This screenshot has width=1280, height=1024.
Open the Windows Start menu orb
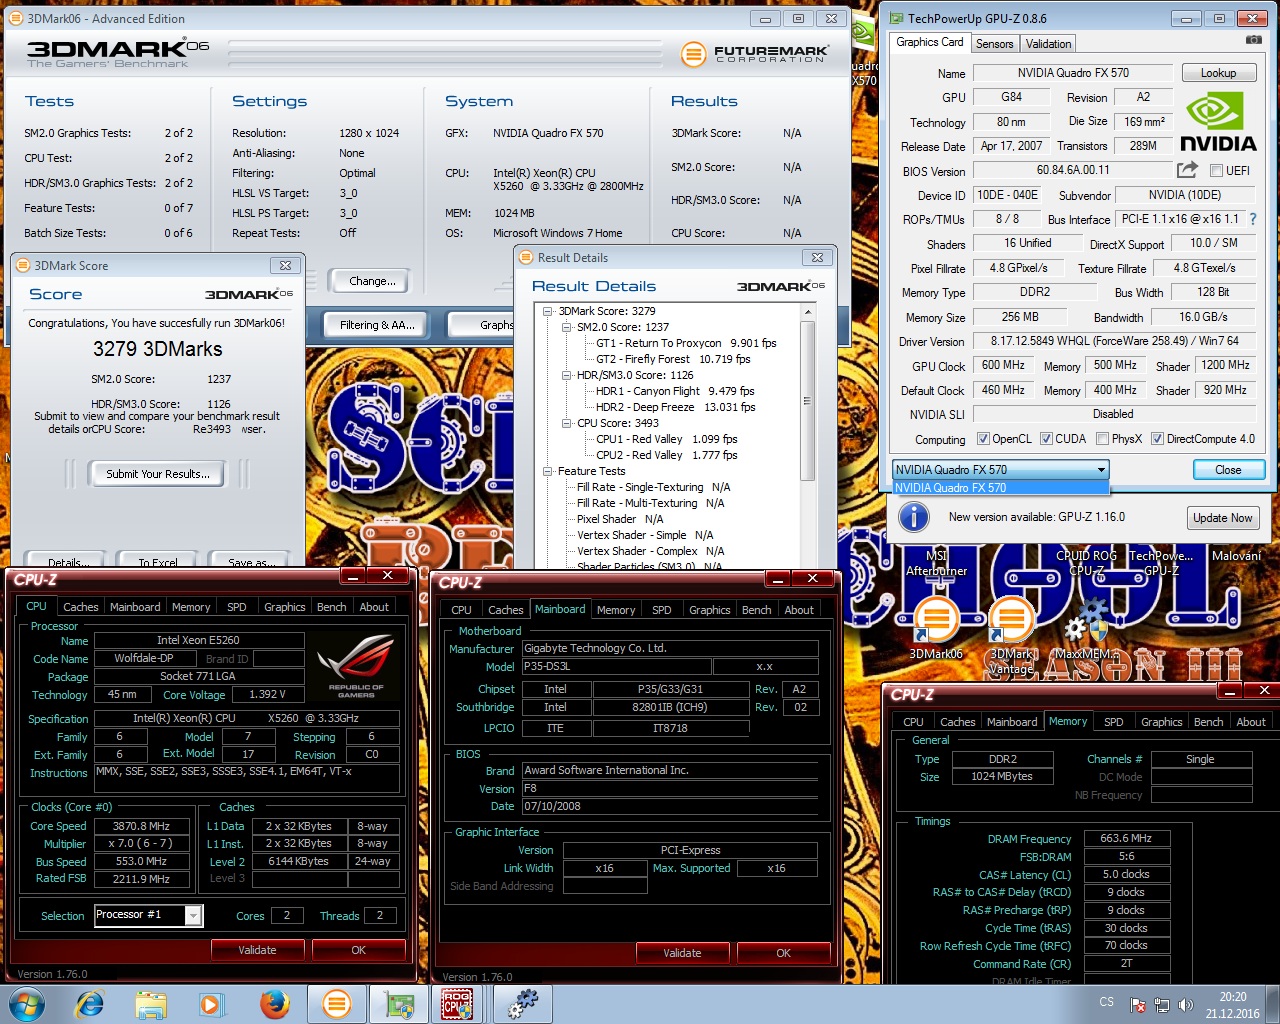pos(27,1004)
